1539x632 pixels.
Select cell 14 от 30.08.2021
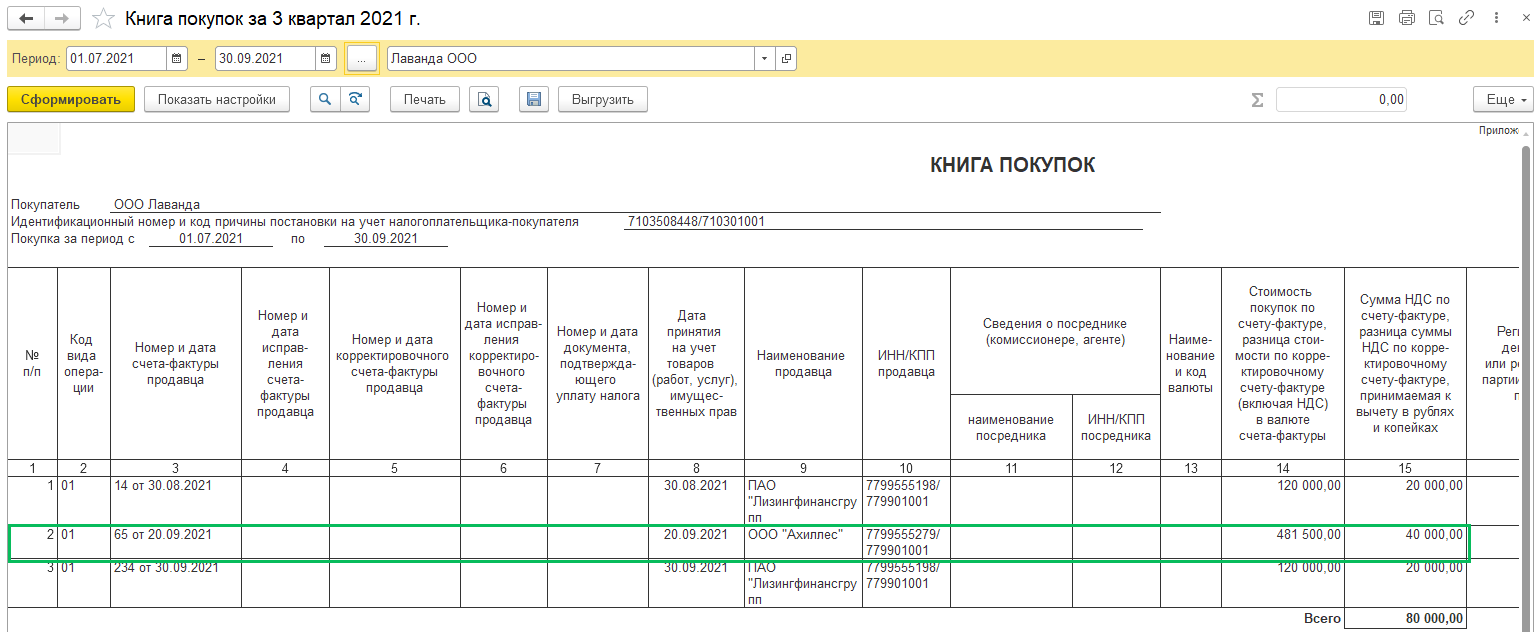pyautogui.click(x=175, y=501)
